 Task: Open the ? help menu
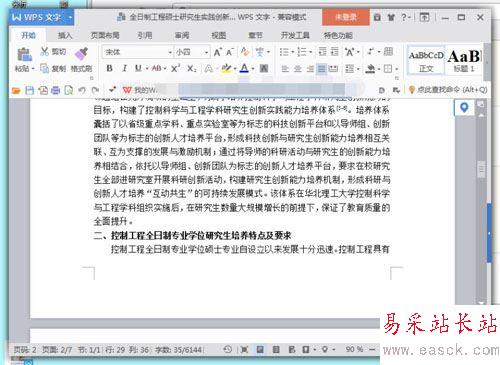406,17
